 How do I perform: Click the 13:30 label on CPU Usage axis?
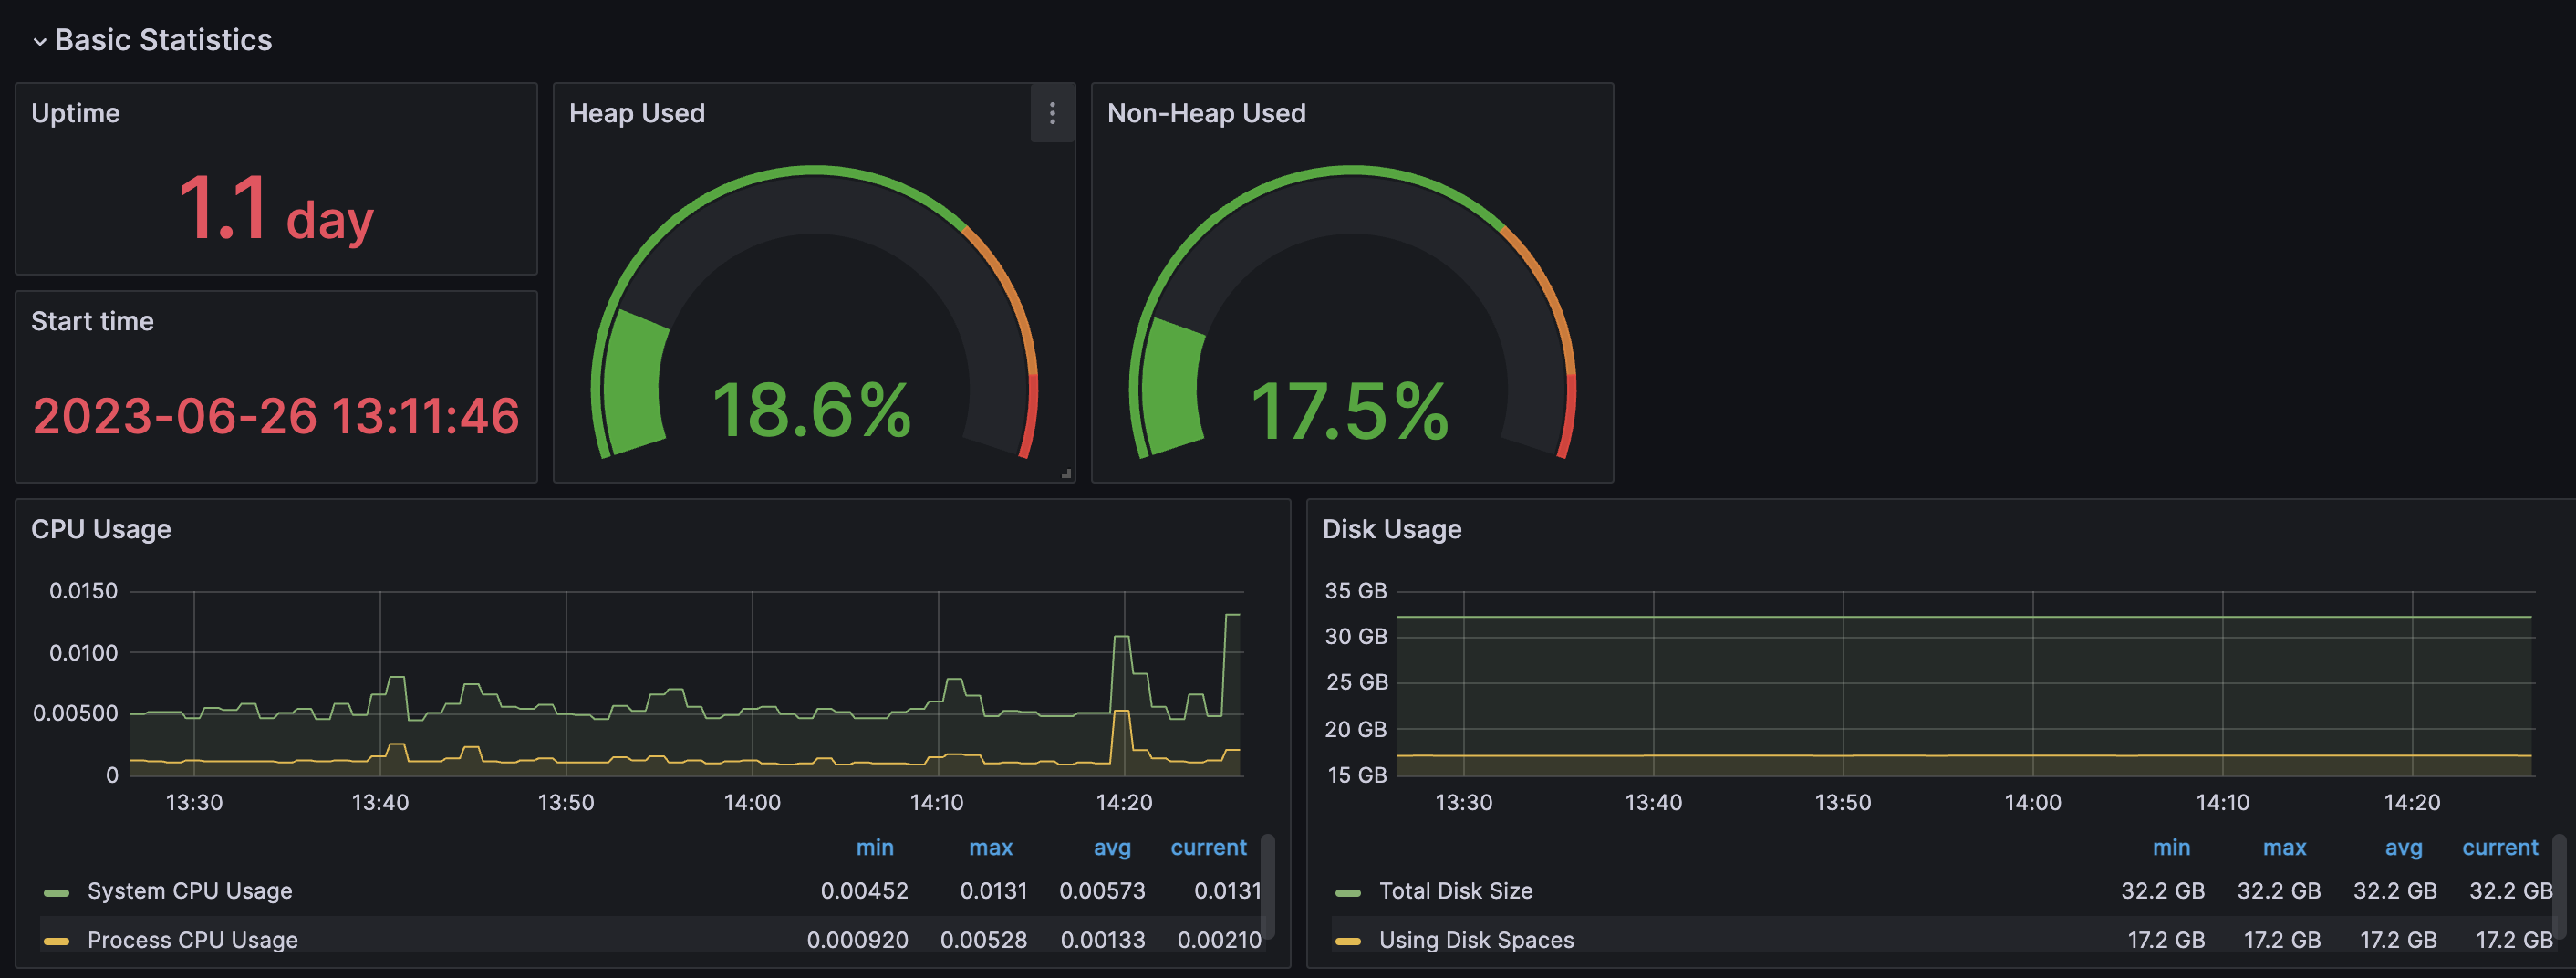pos(194,802)
